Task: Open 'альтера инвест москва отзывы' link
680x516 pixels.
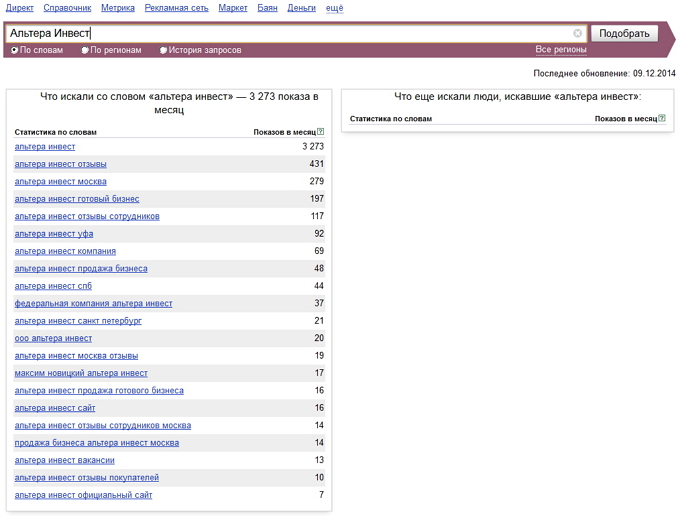Action: [76, 356]
